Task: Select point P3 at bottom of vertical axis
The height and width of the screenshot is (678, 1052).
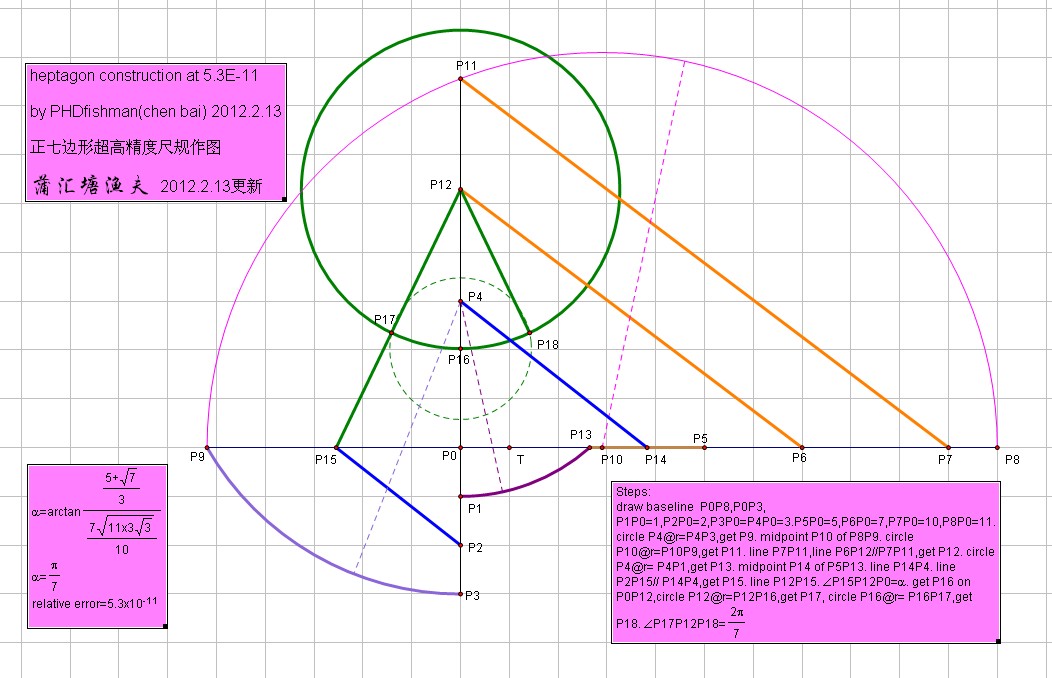Action: pyautogui.click(x=461, y=593)
